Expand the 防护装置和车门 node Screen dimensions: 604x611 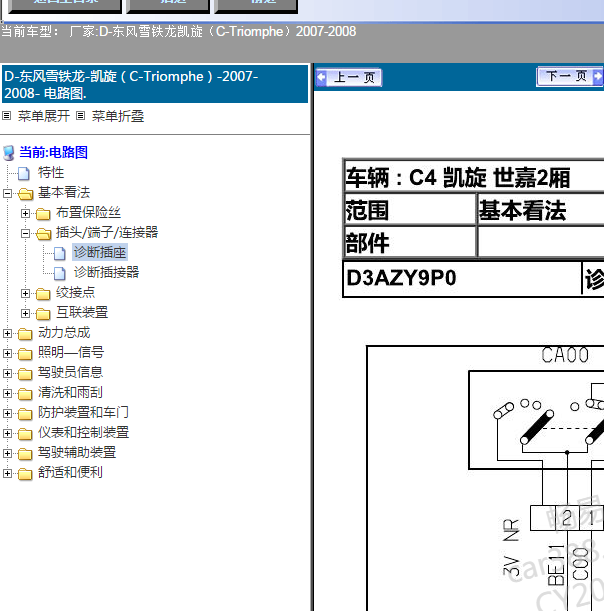(x=7, y=413)
